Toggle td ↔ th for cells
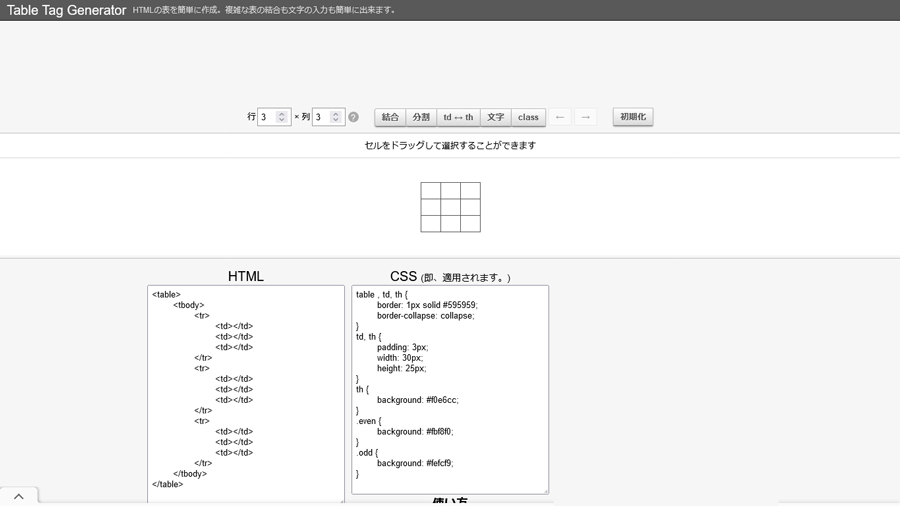 (458, 117)
